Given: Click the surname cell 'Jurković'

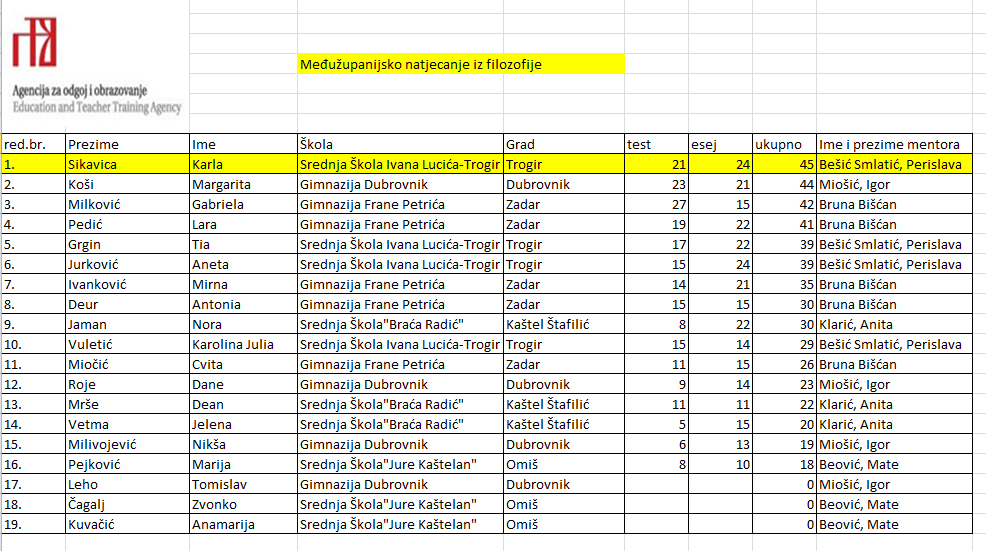Looking at the screenshot, I should click(x=127, y=264).
